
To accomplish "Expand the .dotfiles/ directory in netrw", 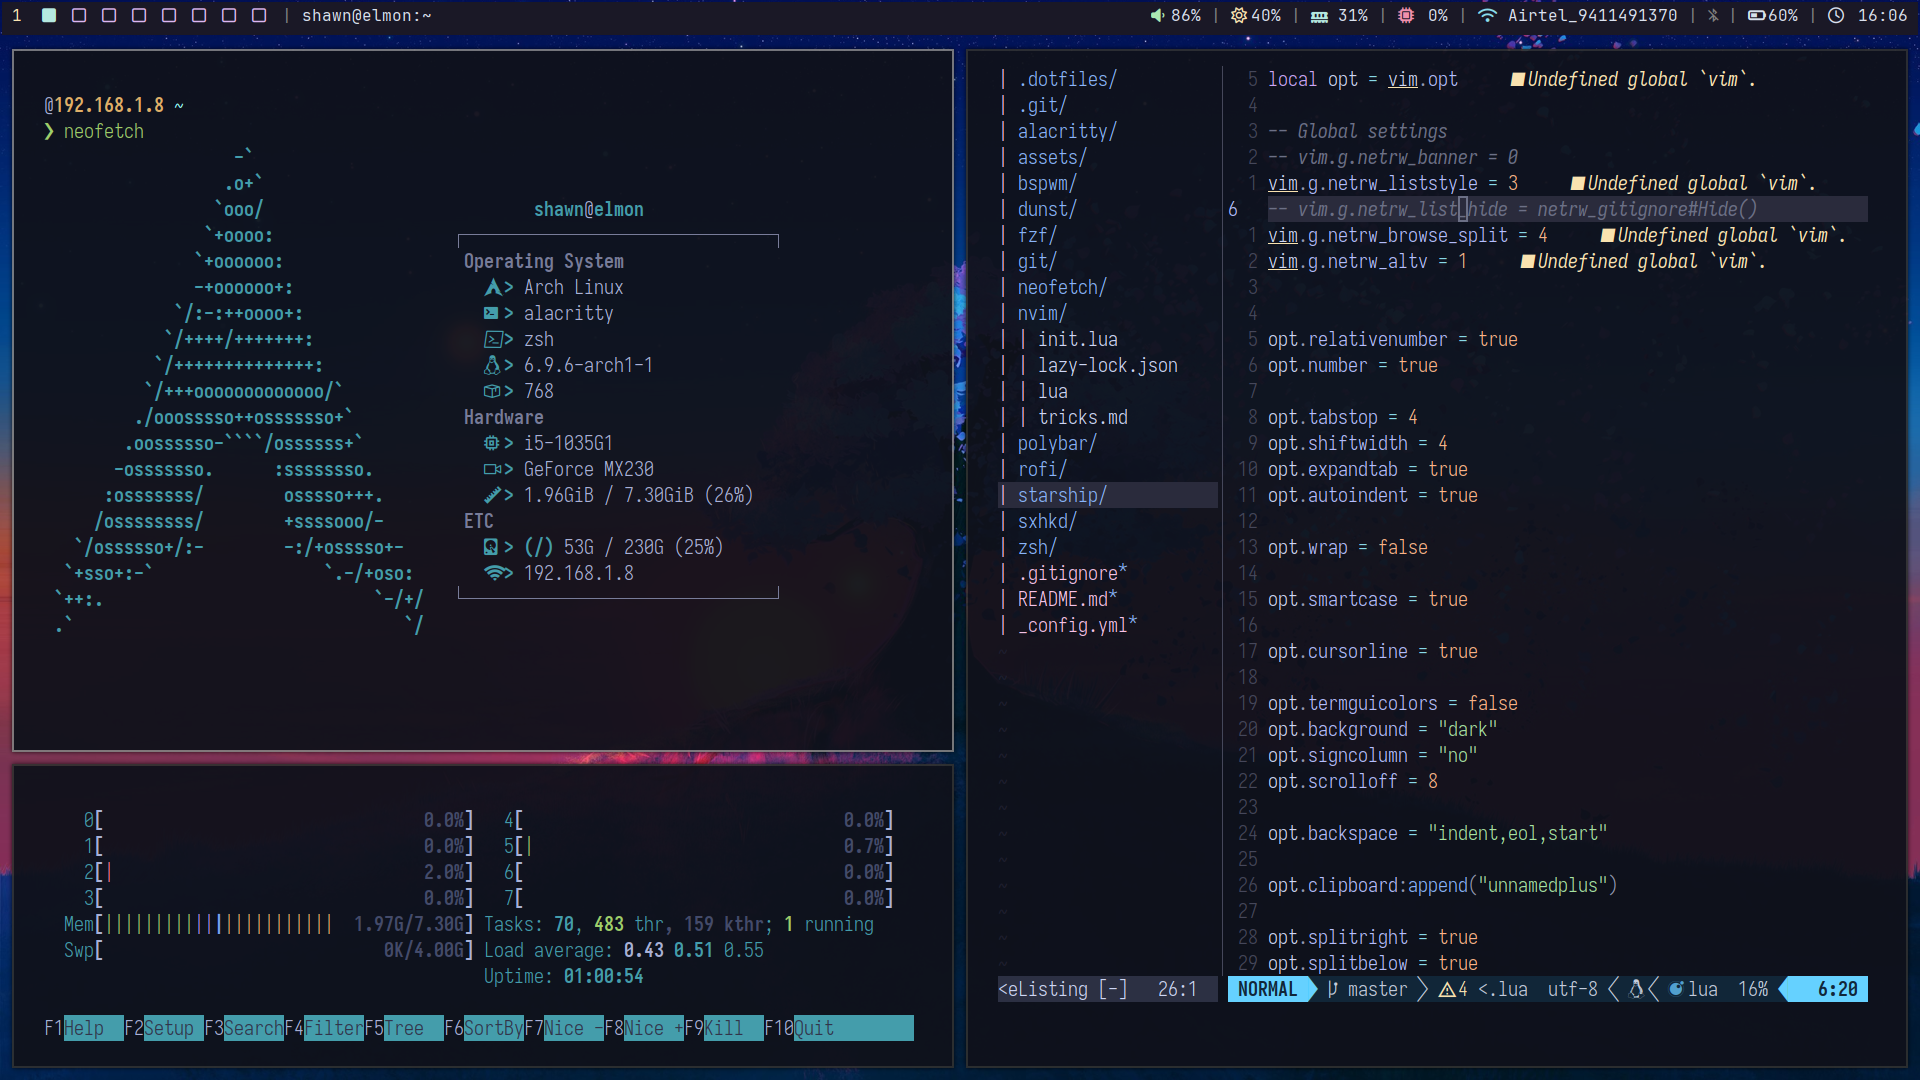I will tap(1067, 79).
